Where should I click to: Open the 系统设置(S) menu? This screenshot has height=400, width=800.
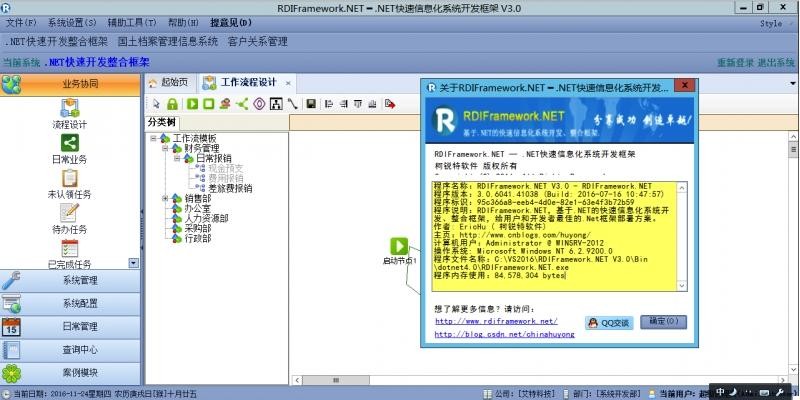(72, 23)
